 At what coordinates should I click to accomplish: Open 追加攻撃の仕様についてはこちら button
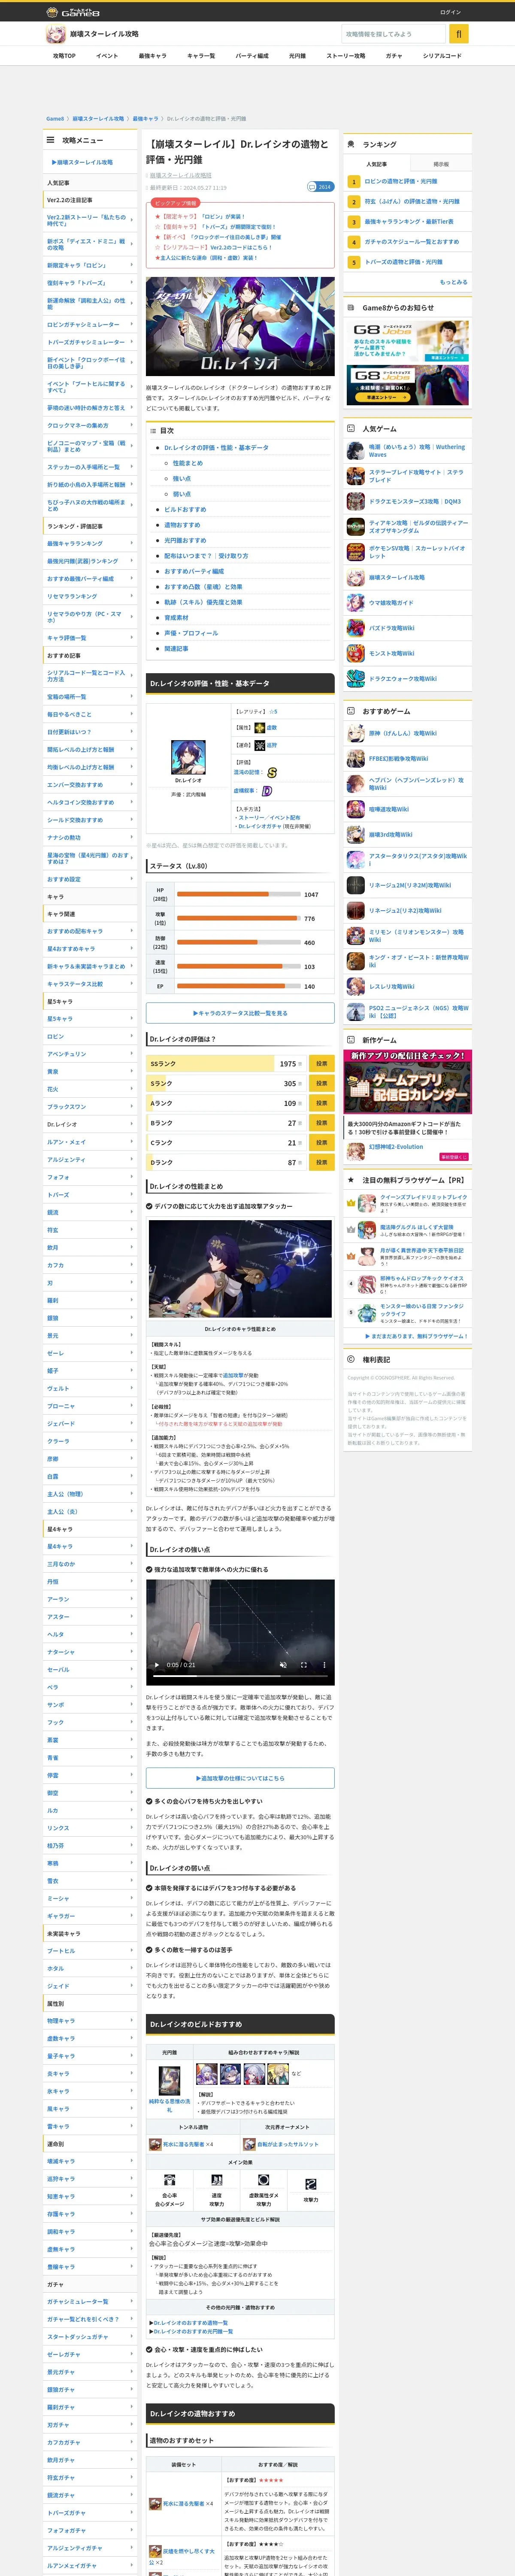click(x=240, y=1778)
